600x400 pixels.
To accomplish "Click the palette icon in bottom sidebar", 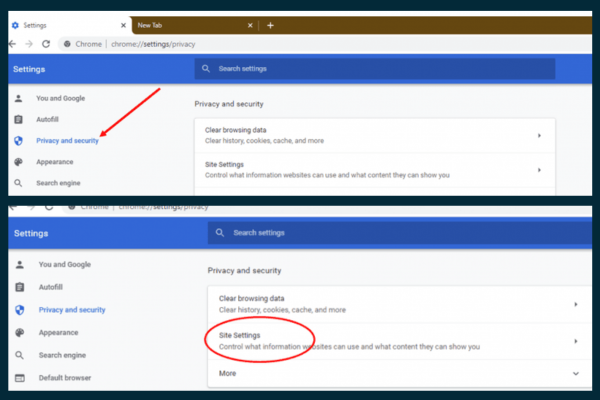I will 20,333.
